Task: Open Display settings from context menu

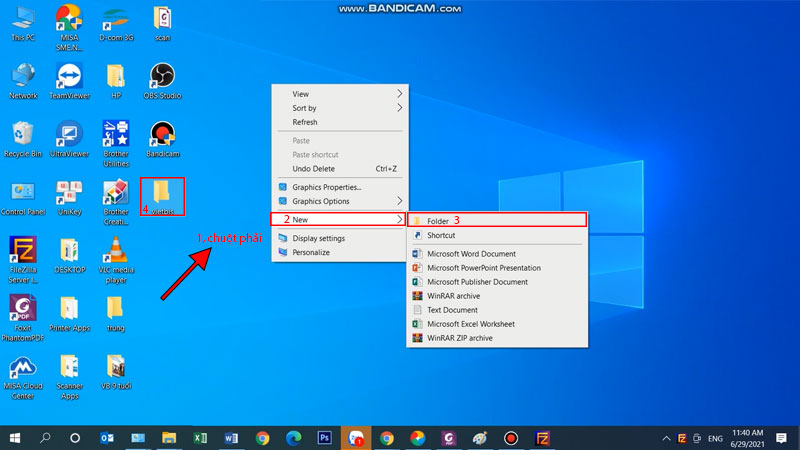Action: (x=318, y=238)
